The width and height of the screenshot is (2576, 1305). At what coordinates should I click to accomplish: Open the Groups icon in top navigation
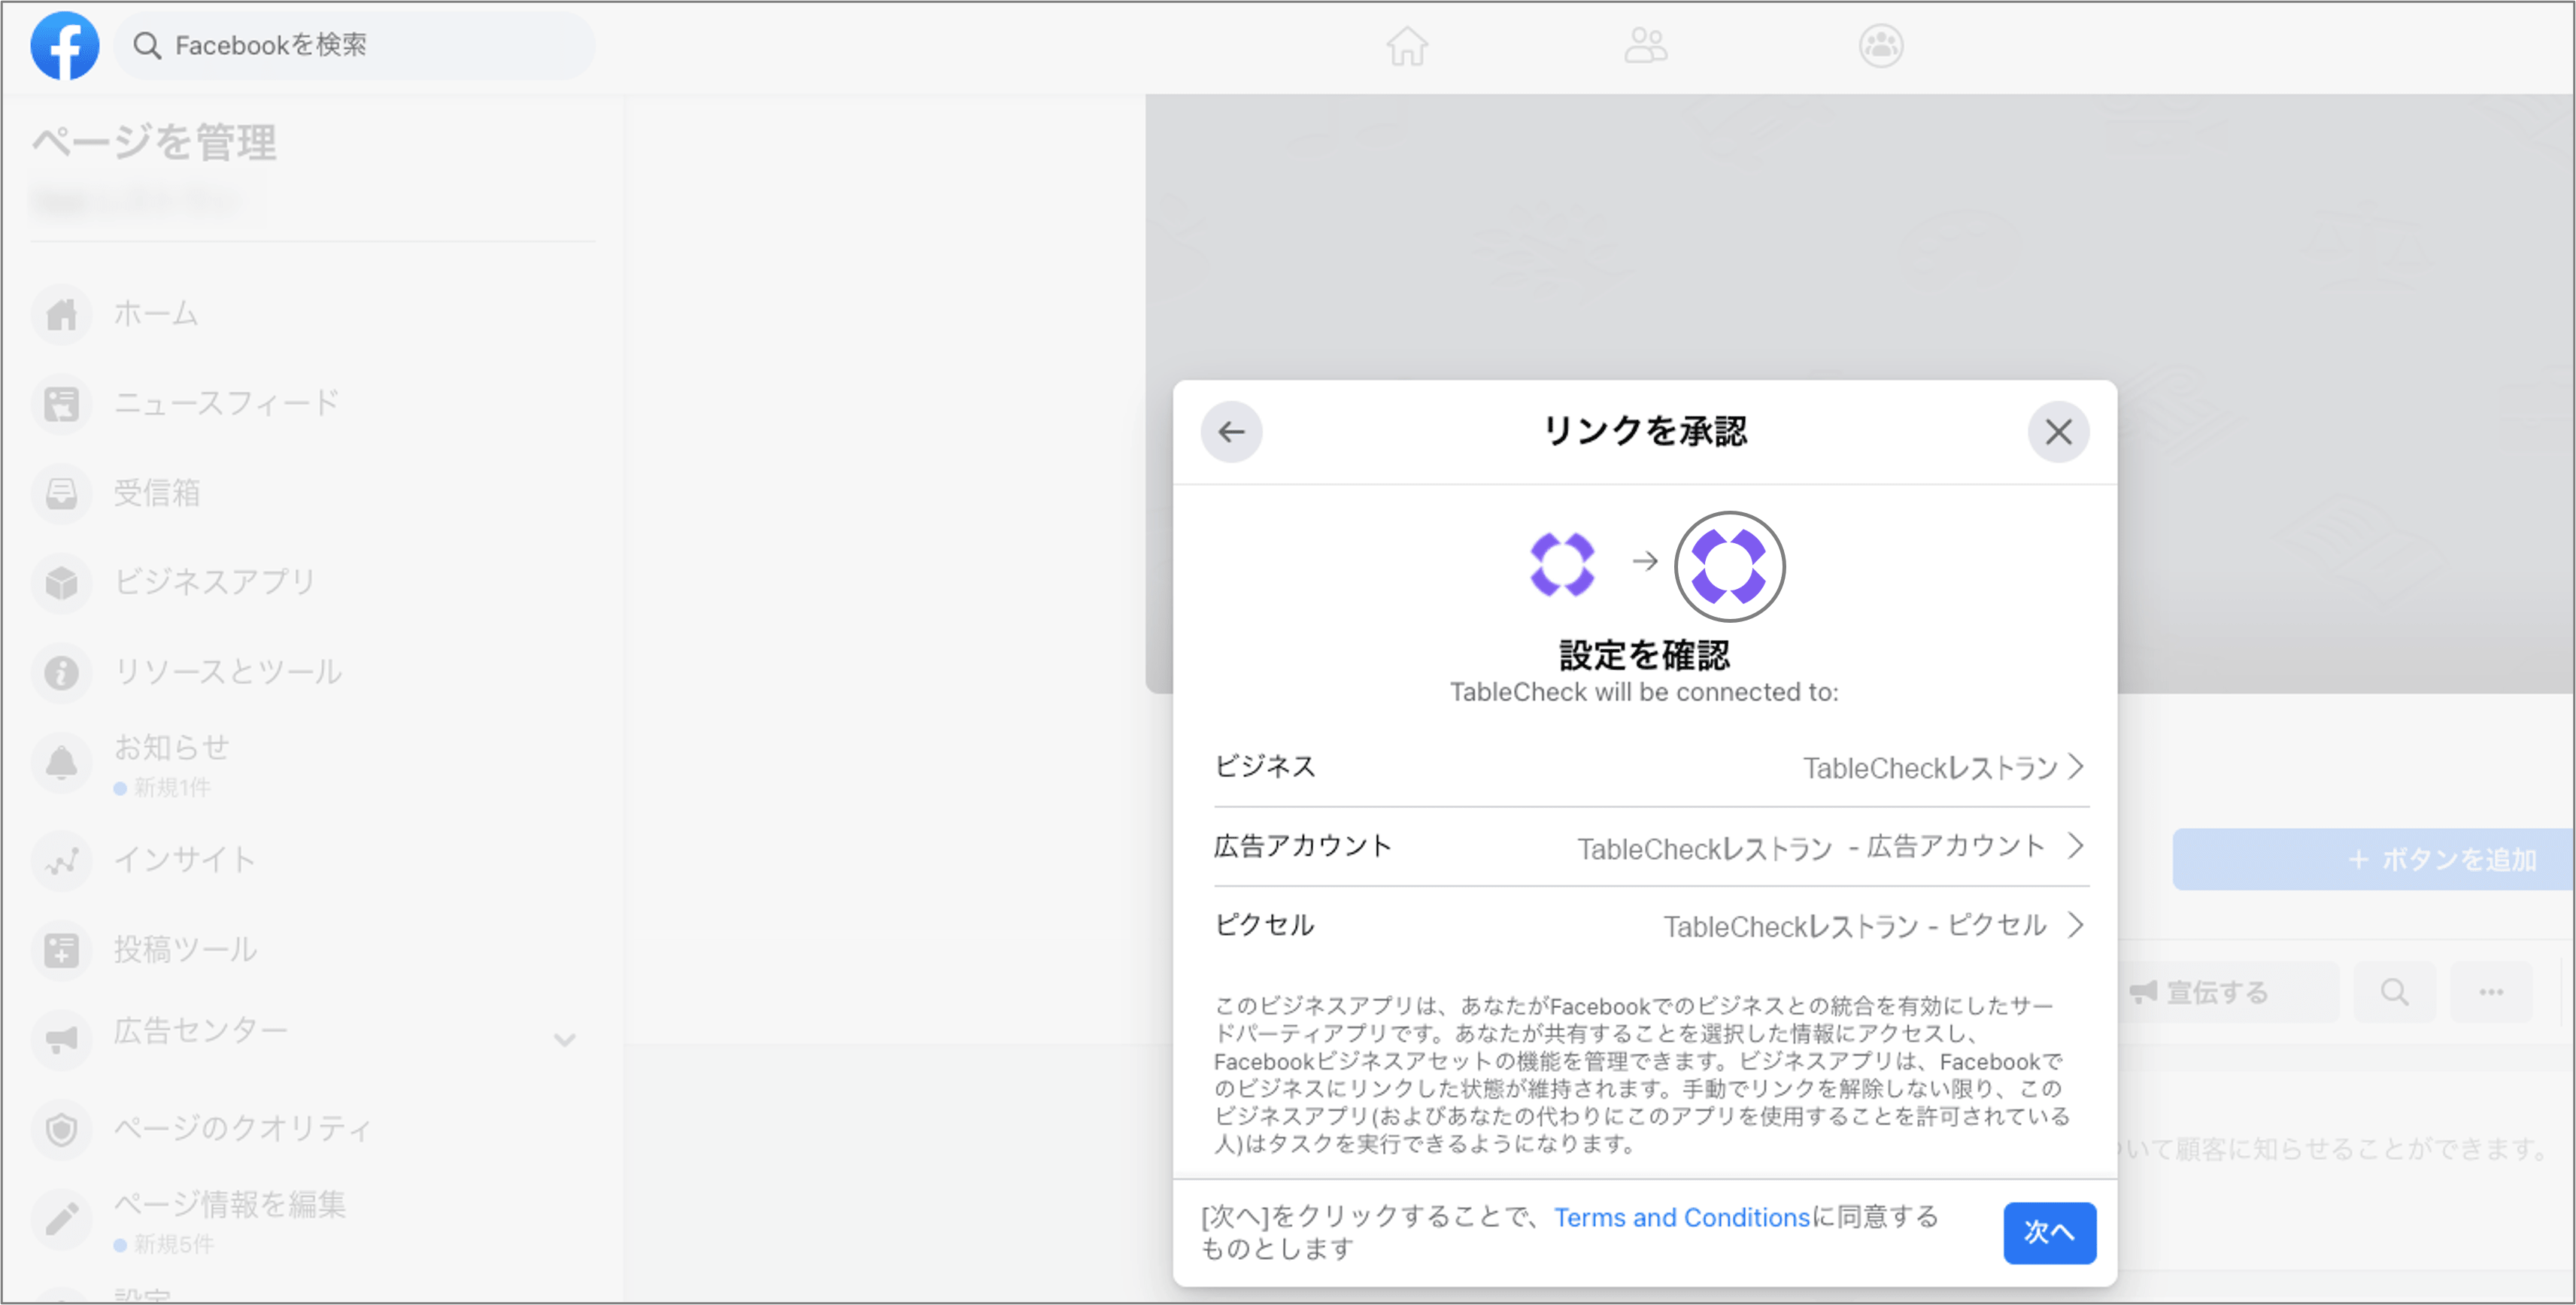click(1881, 46)
